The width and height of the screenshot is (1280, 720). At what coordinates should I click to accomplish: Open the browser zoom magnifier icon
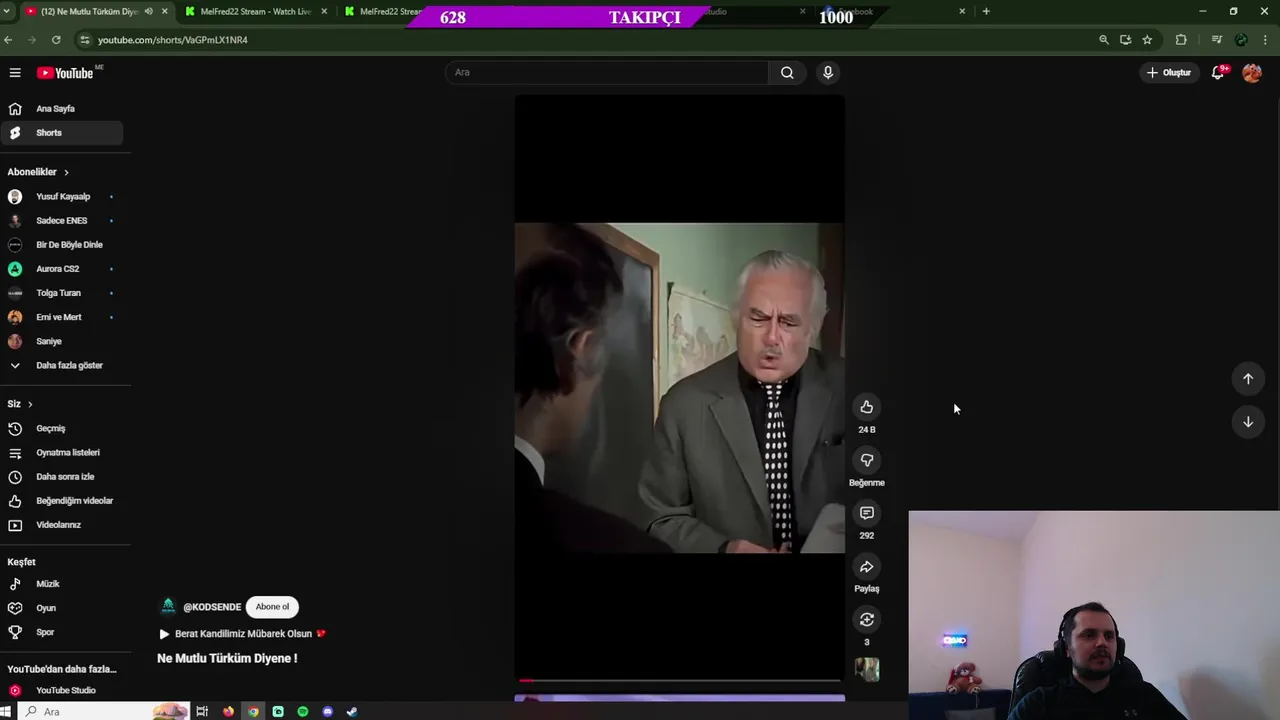(1104, 39)
